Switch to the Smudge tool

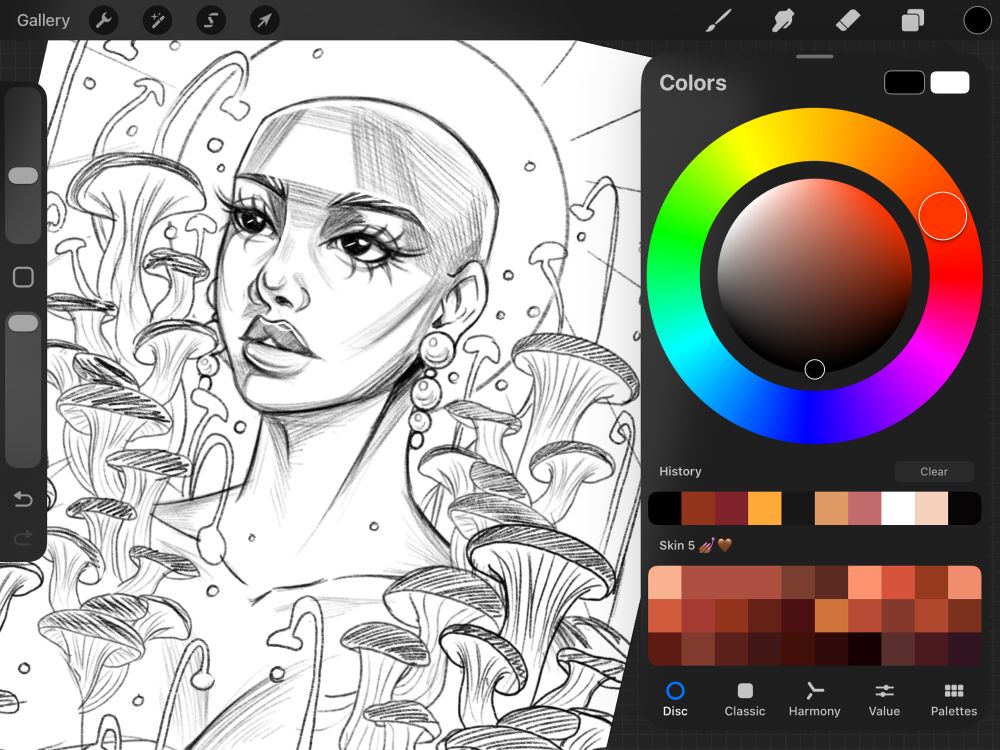tap(782, 20)
